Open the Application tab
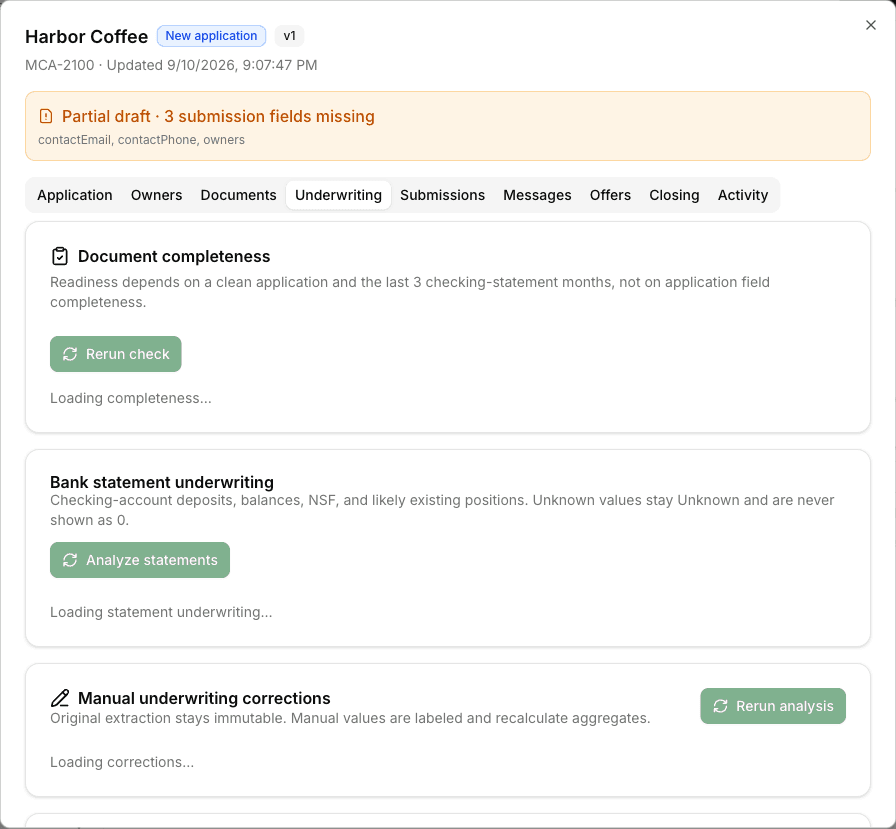 [x=75, y=195]
